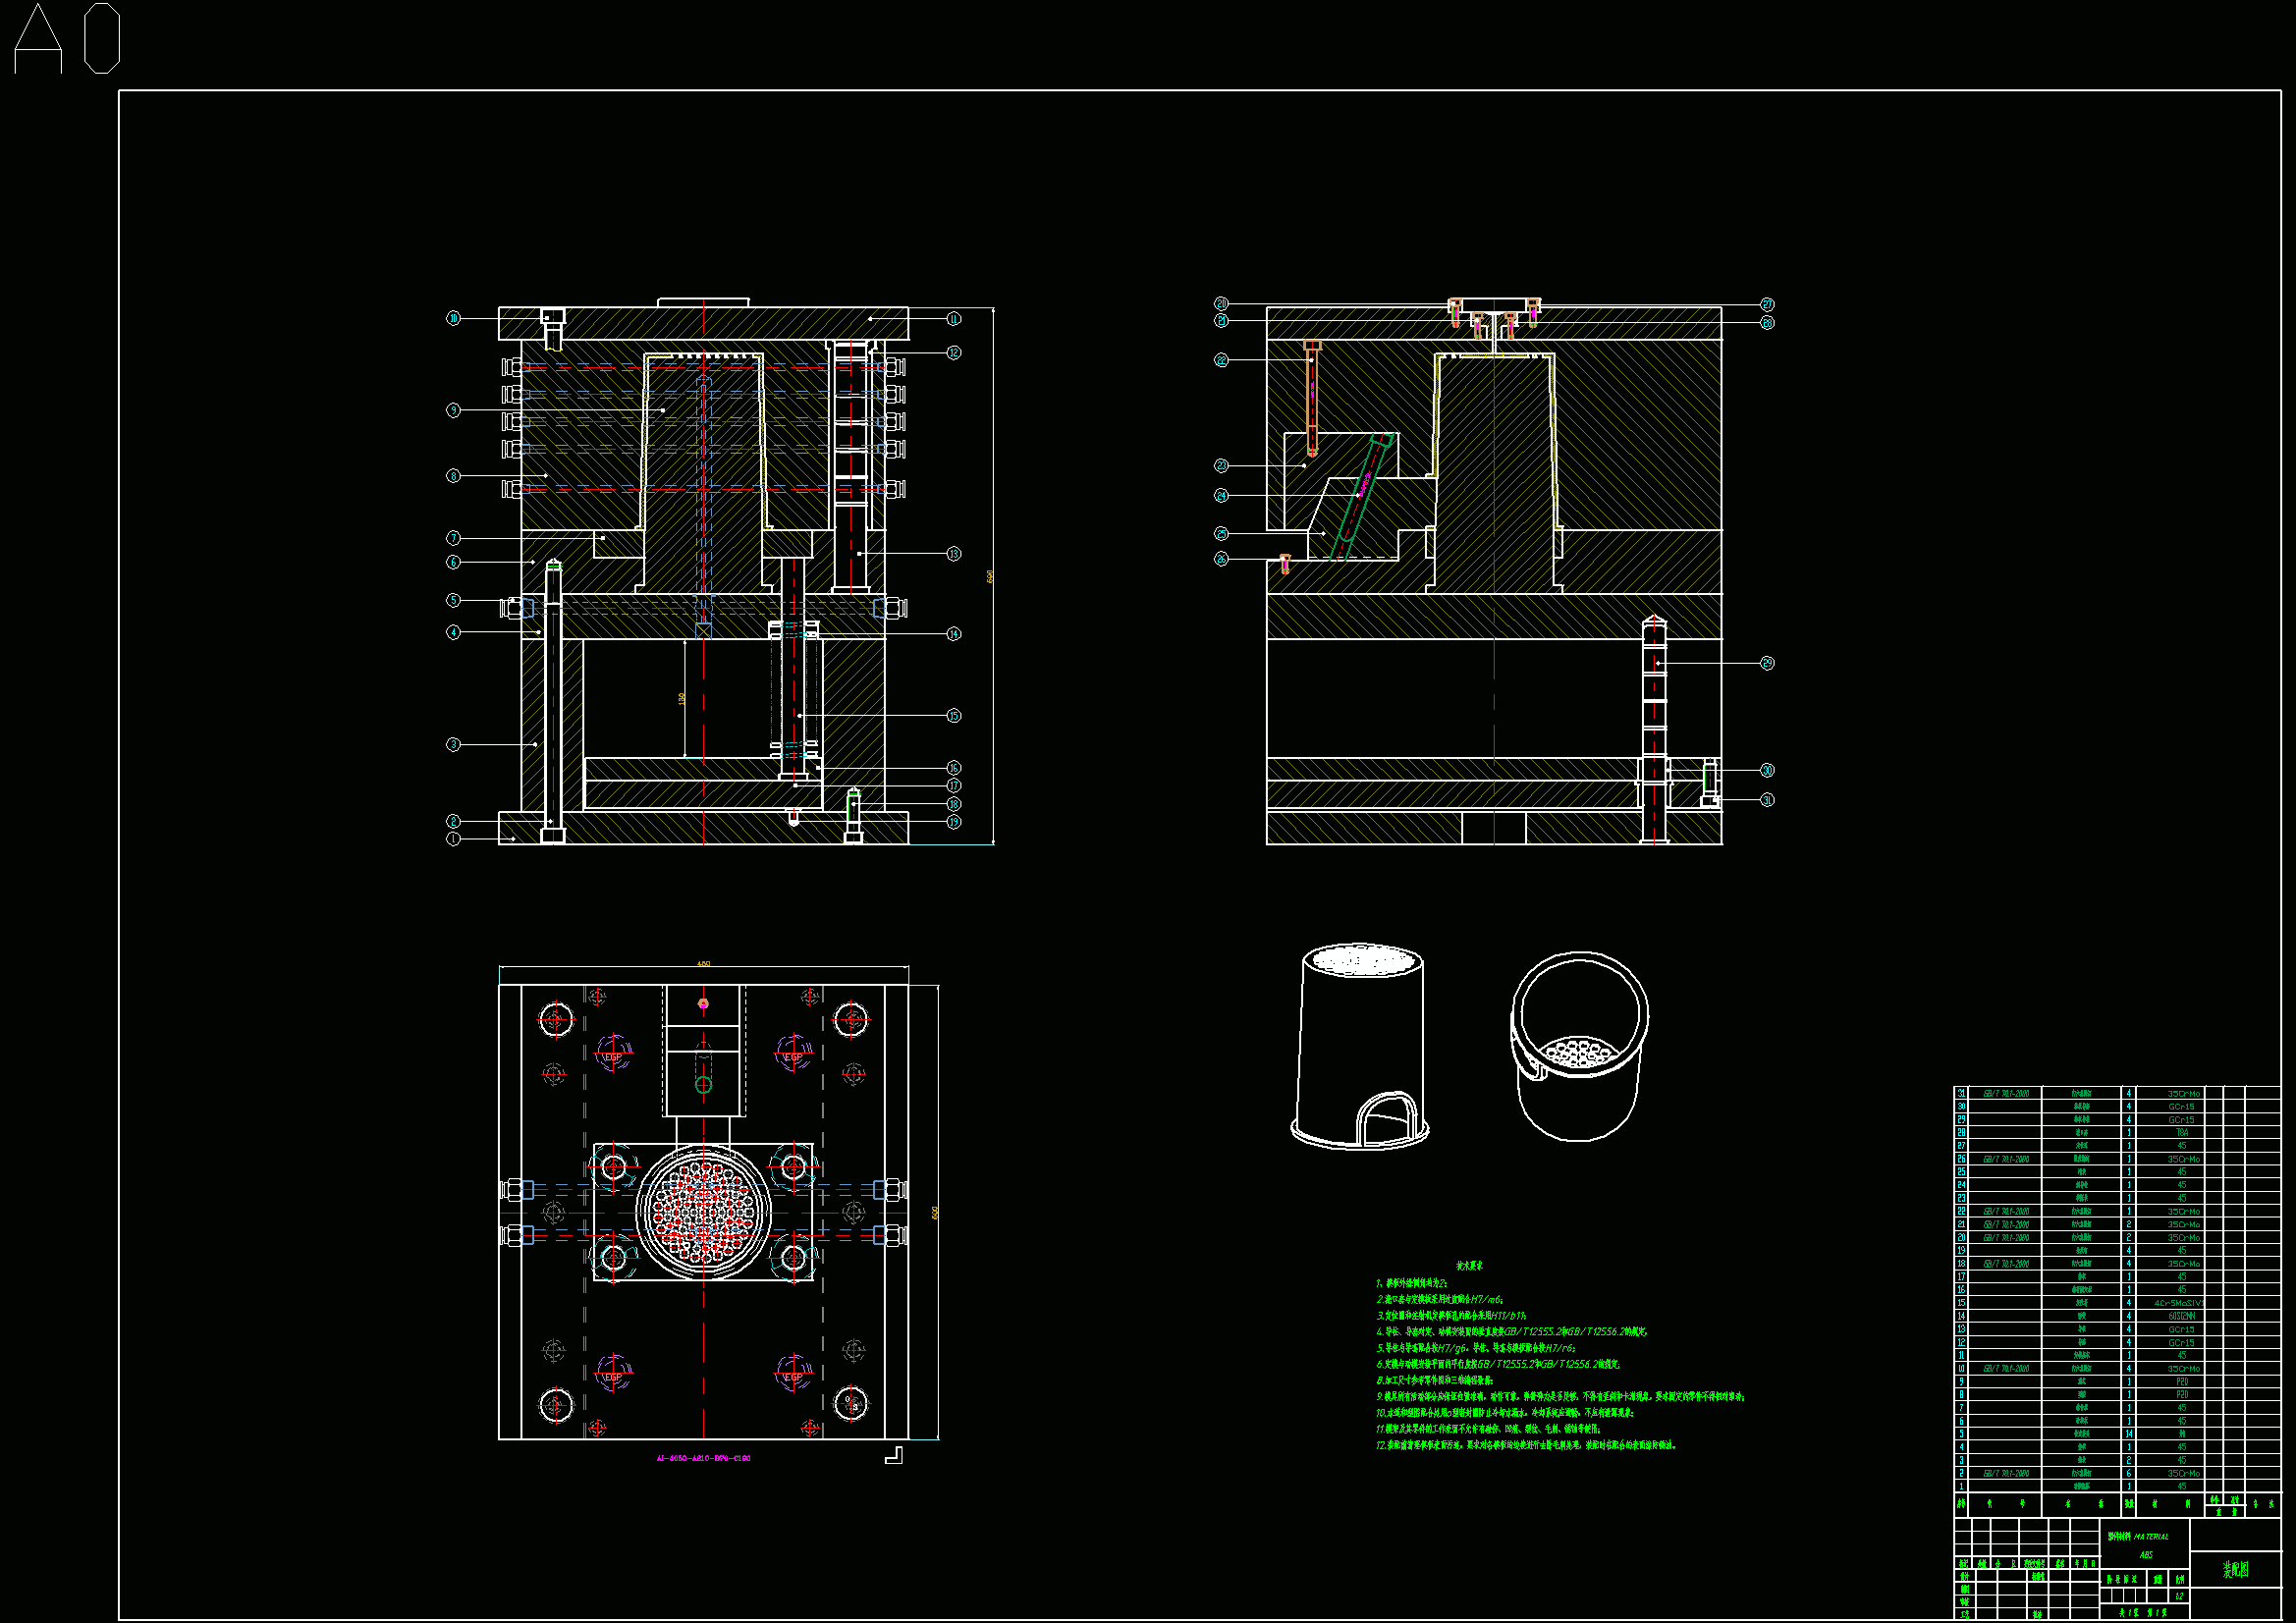Click the 480 width dimension above plan view

(703, 964)
